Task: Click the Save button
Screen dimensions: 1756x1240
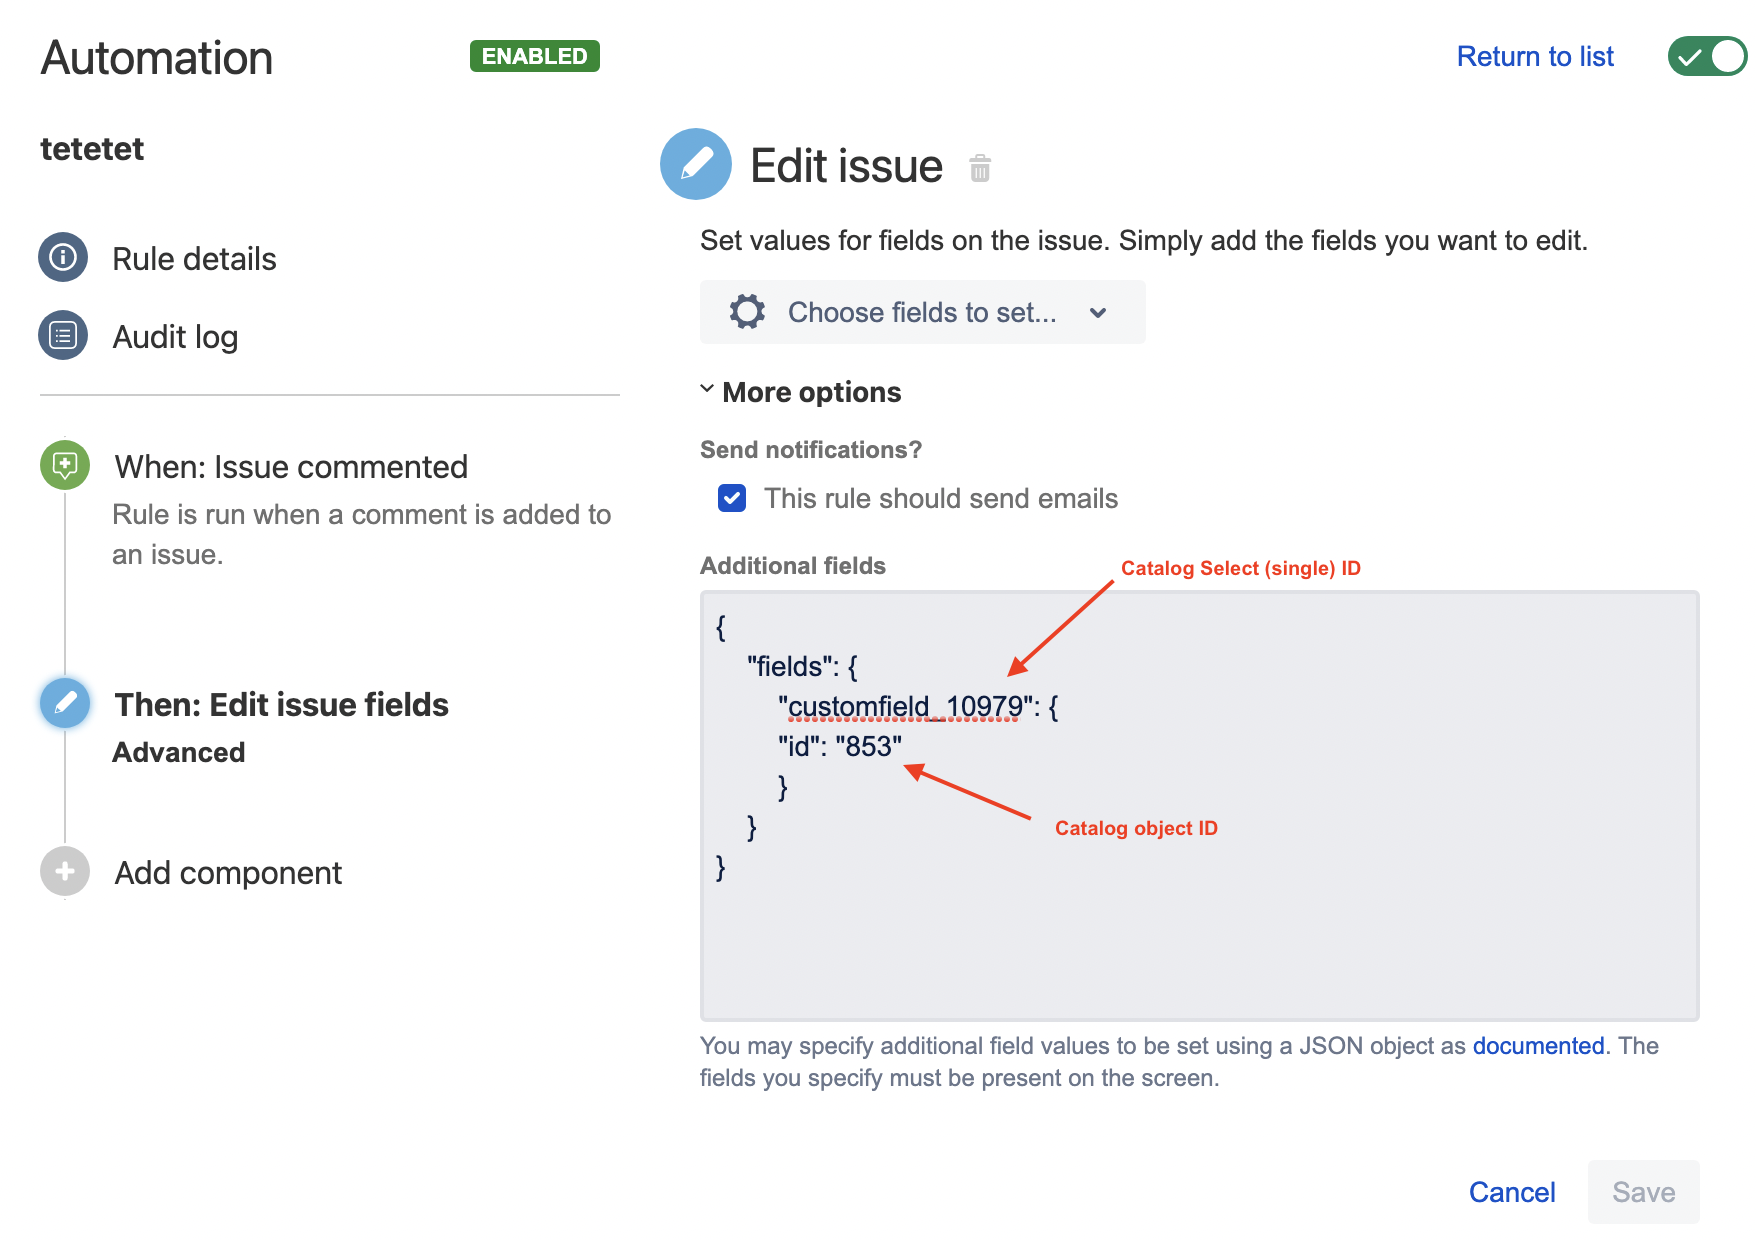Action: pyautogui.click(x=1643, y=1192)
